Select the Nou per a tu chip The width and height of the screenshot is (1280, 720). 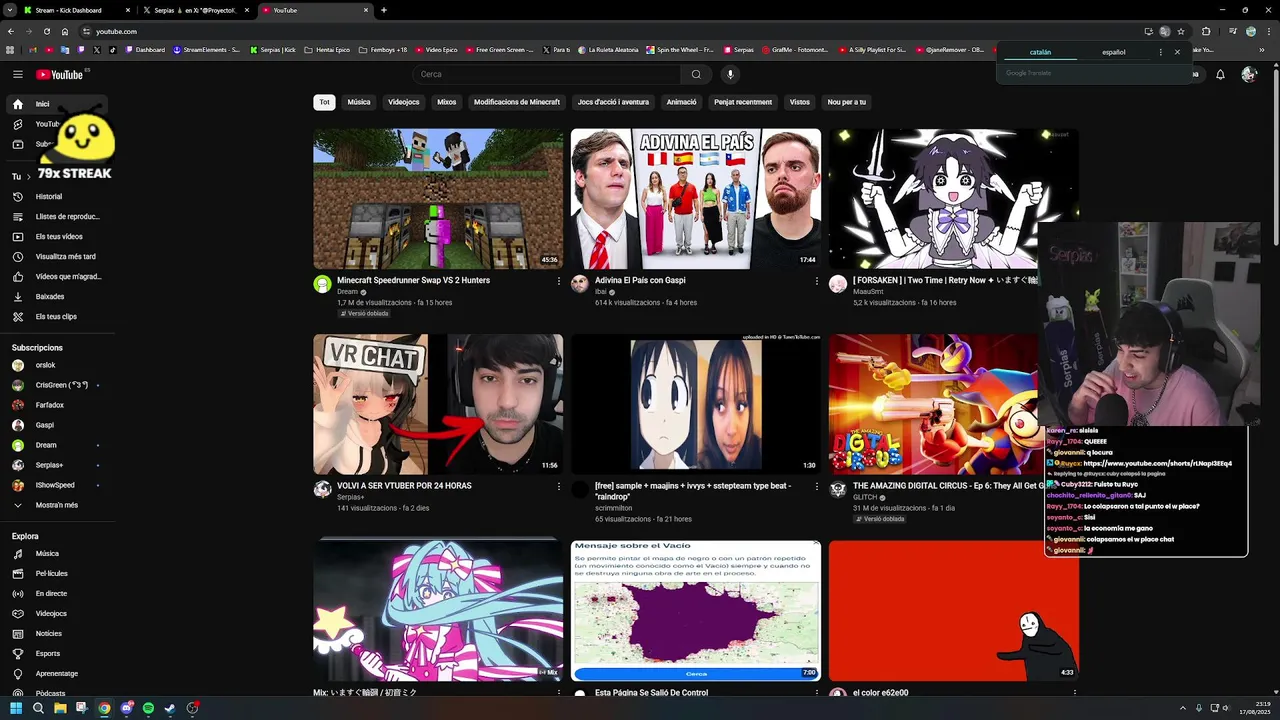point(847,102)
